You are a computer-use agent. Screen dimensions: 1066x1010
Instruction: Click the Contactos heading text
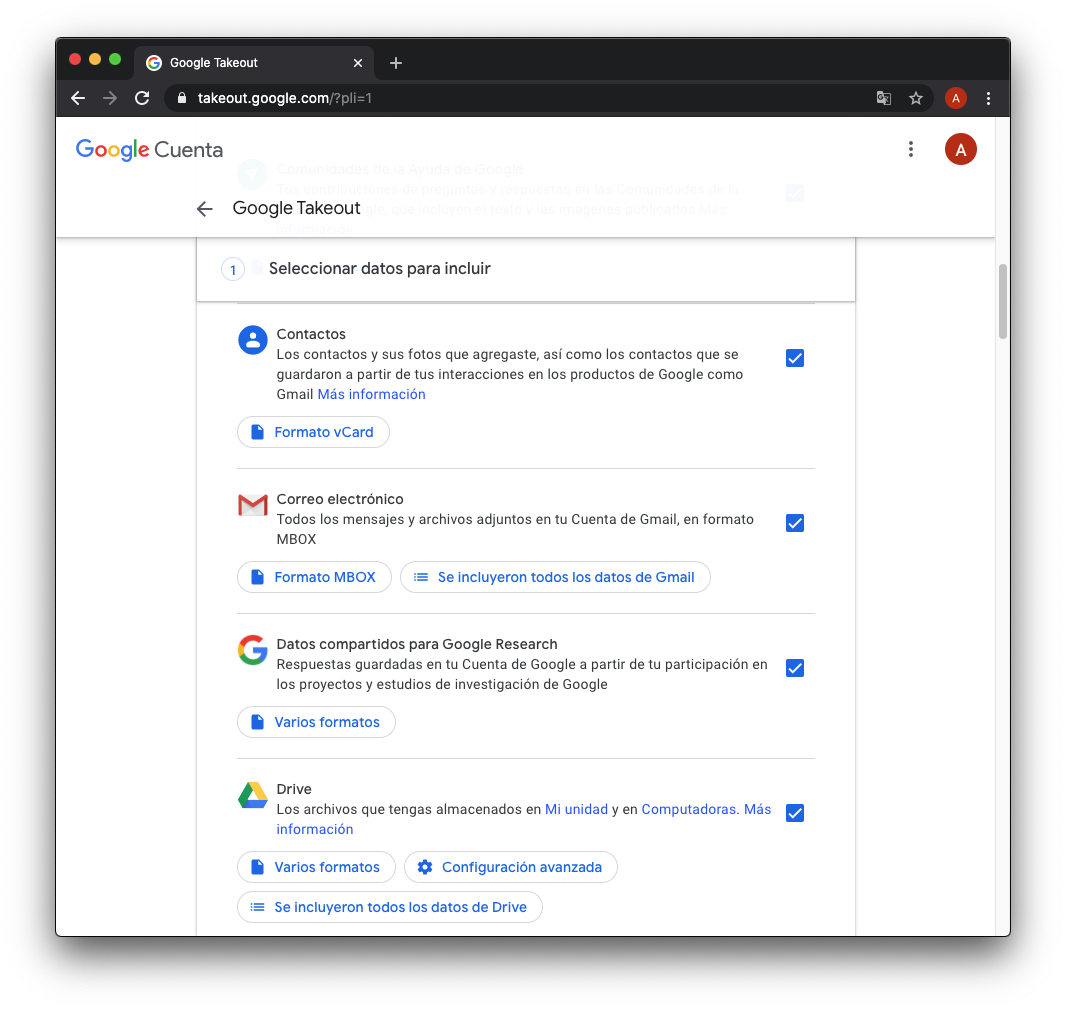[311, 334]
